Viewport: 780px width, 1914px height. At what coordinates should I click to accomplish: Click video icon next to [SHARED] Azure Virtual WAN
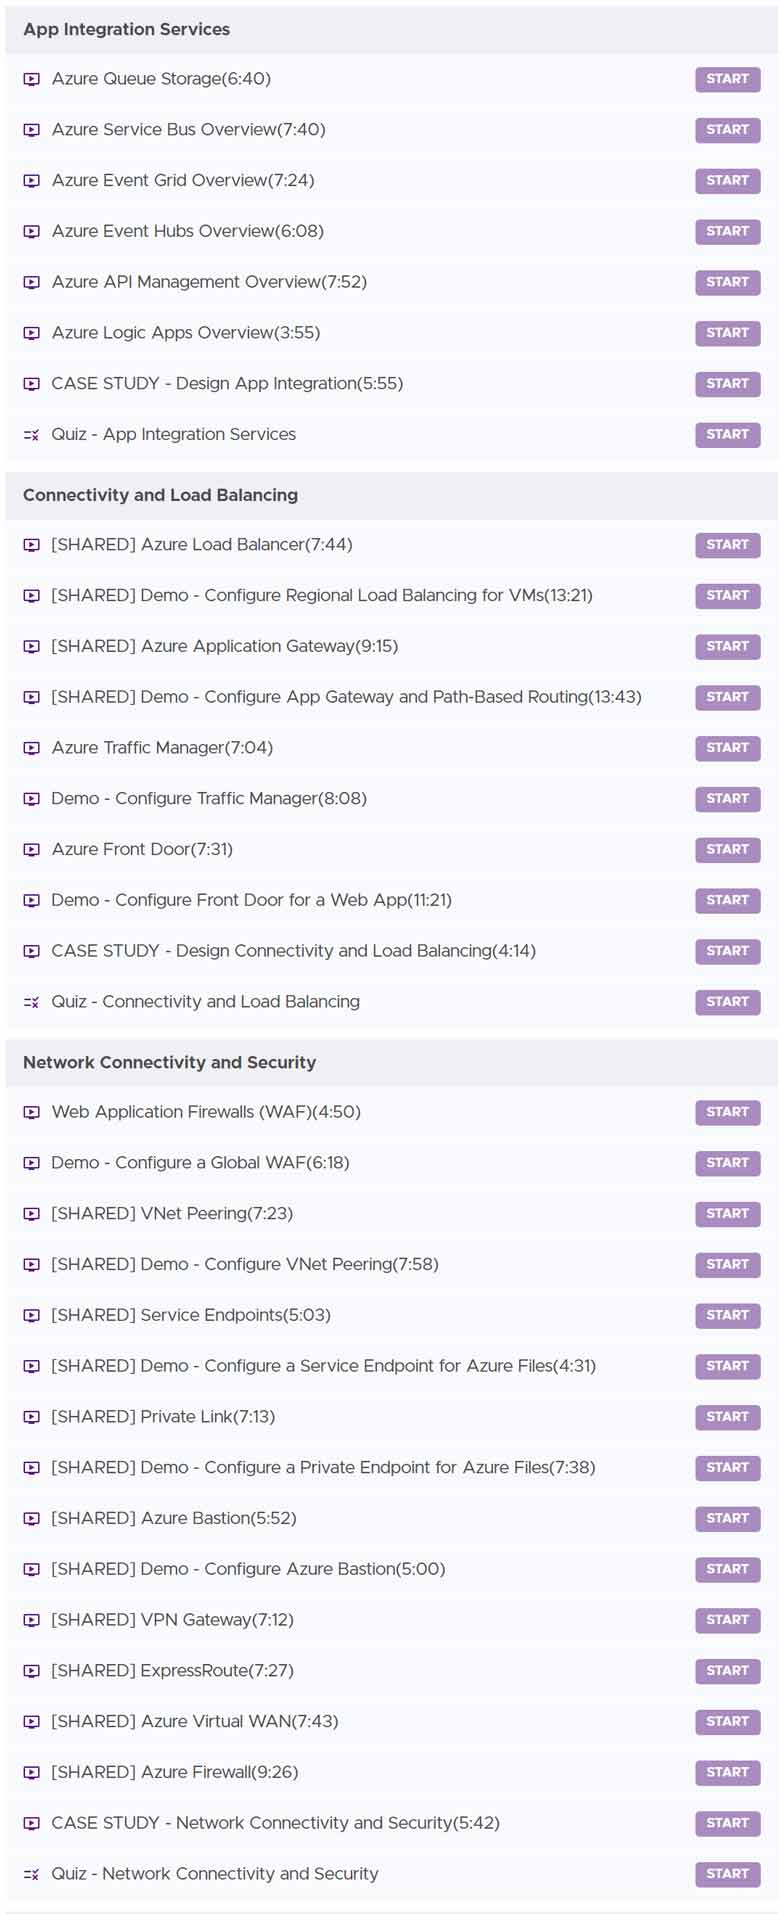tap(32, 1722)
